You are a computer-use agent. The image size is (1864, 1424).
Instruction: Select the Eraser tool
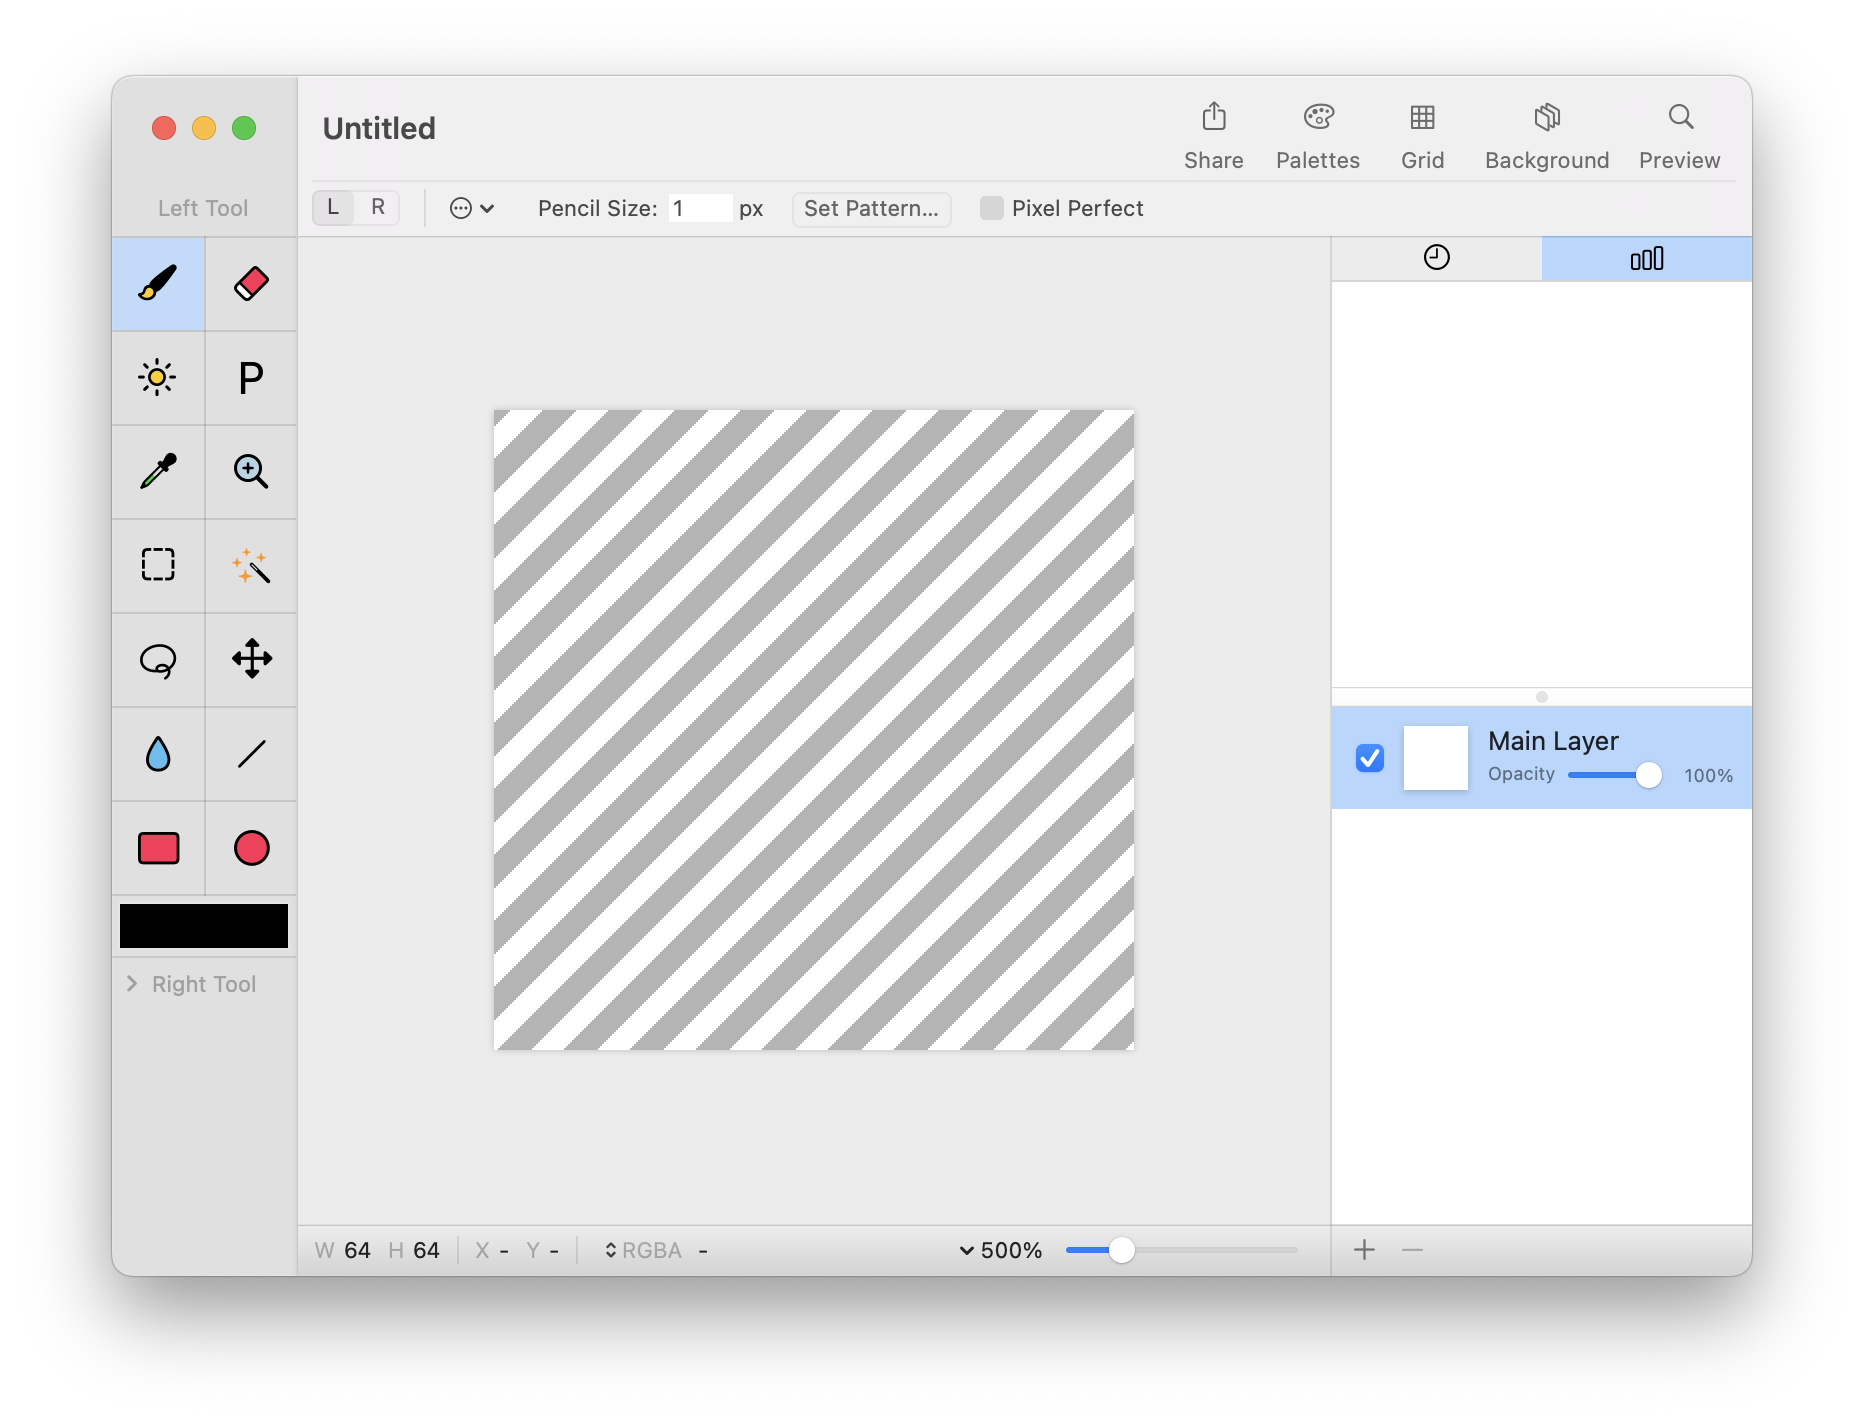coord(251,284)
